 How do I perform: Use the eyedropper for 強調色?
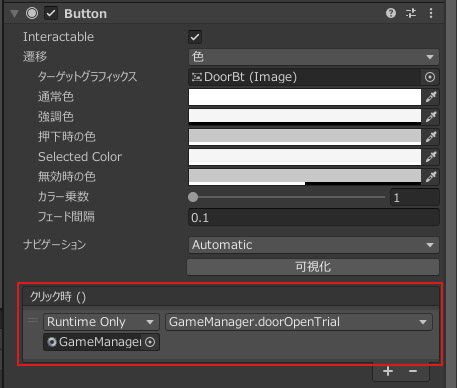431,117
